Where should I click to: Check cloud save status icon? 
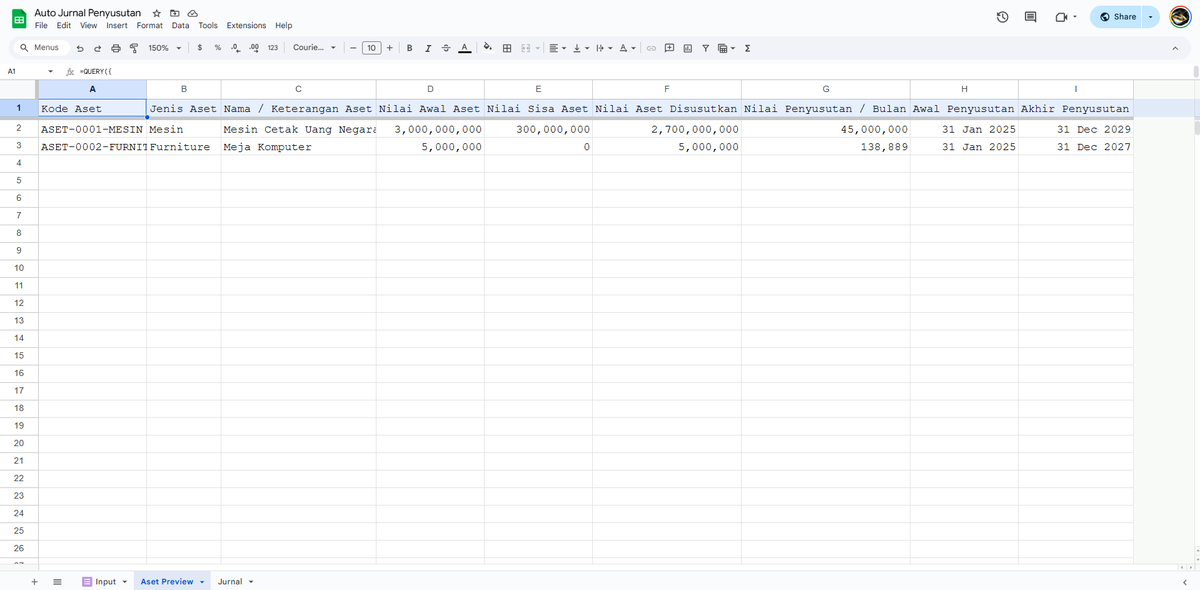pyautogui.click(x=193, y=12)
